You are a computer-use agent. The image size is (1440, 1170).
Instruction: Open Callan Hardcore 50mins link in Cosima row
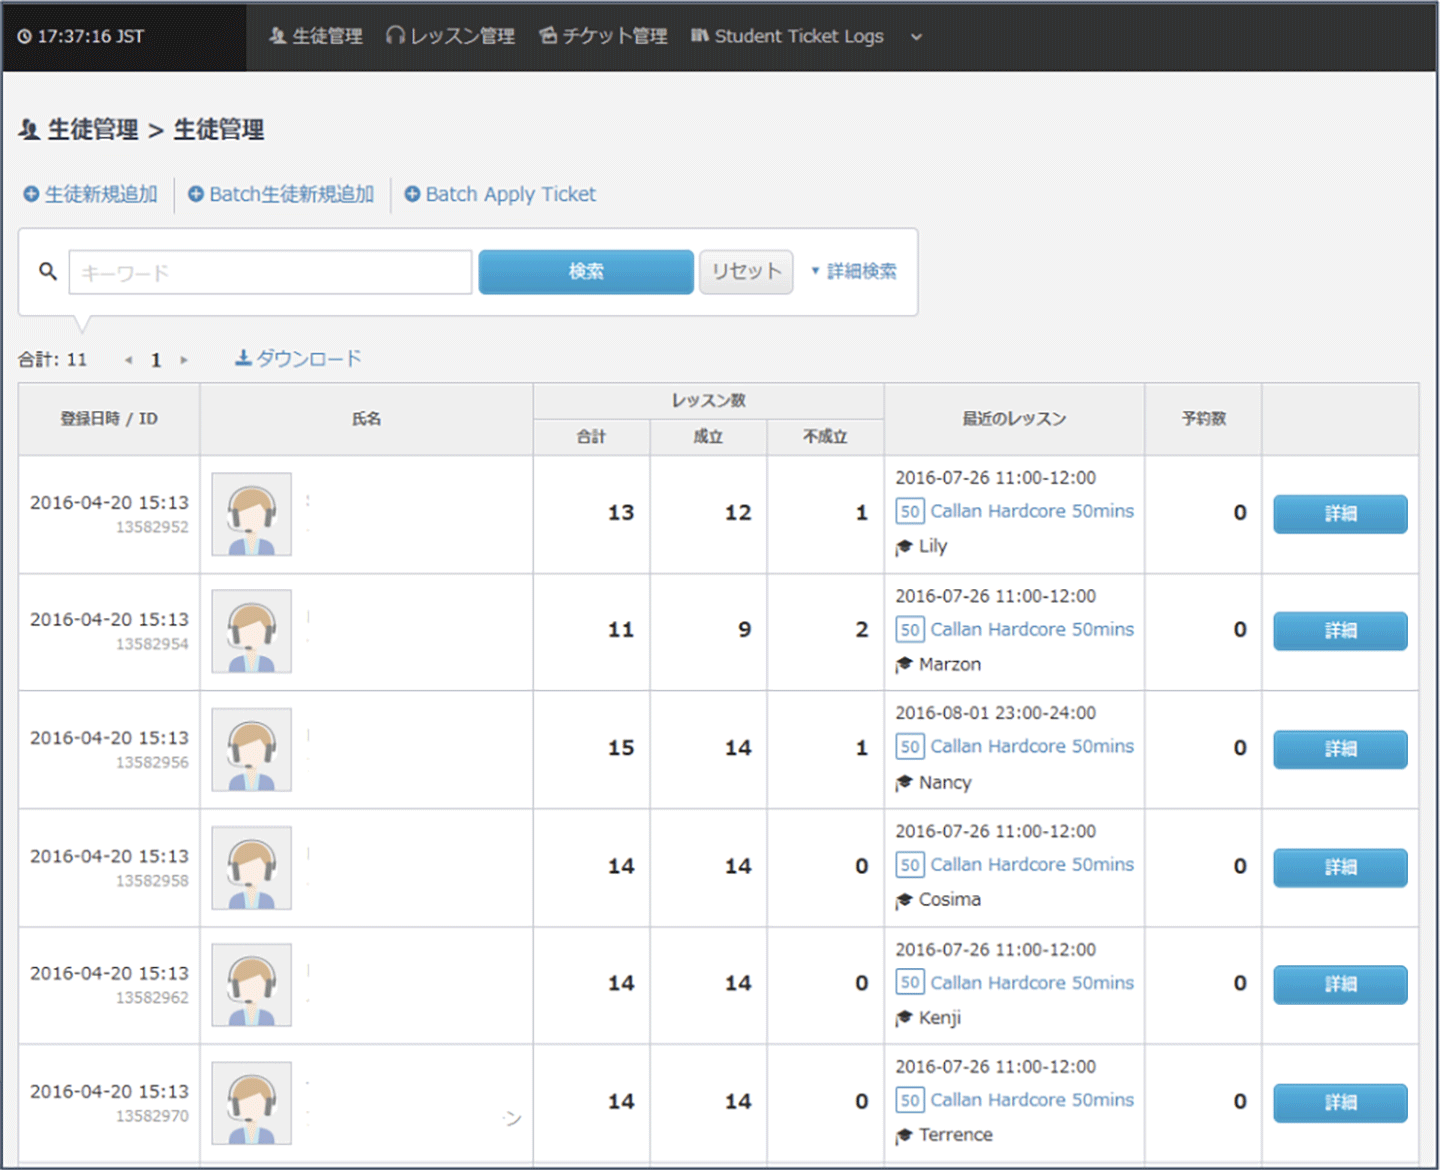[x=1032, y=864]
